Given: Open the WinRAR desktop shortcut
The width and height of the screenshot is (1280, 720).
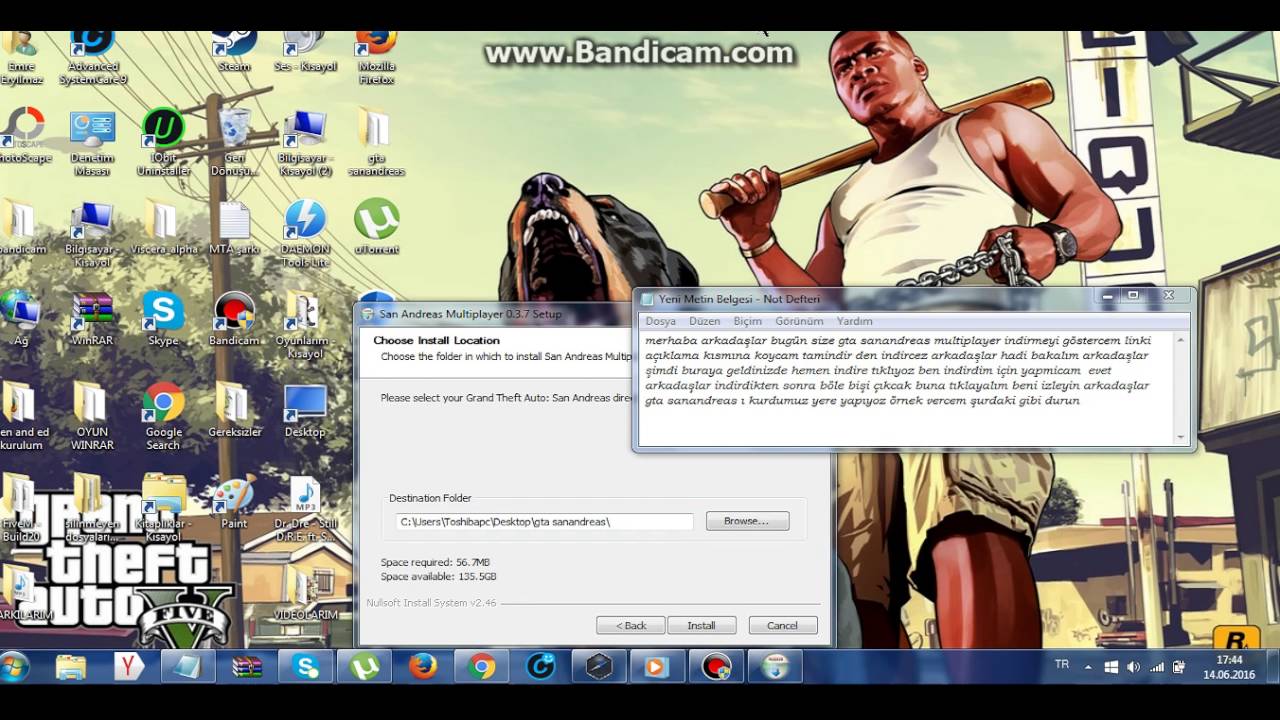Looking at the screenshot, I should pos(93,318).
